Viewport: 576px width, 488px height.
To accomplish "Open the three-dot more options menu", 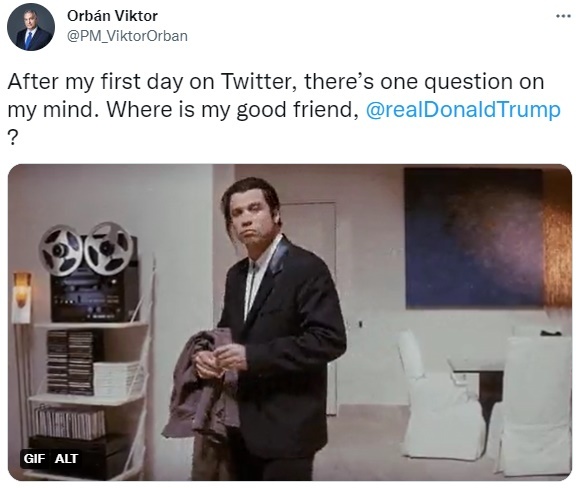I will [x=563, y=16].
